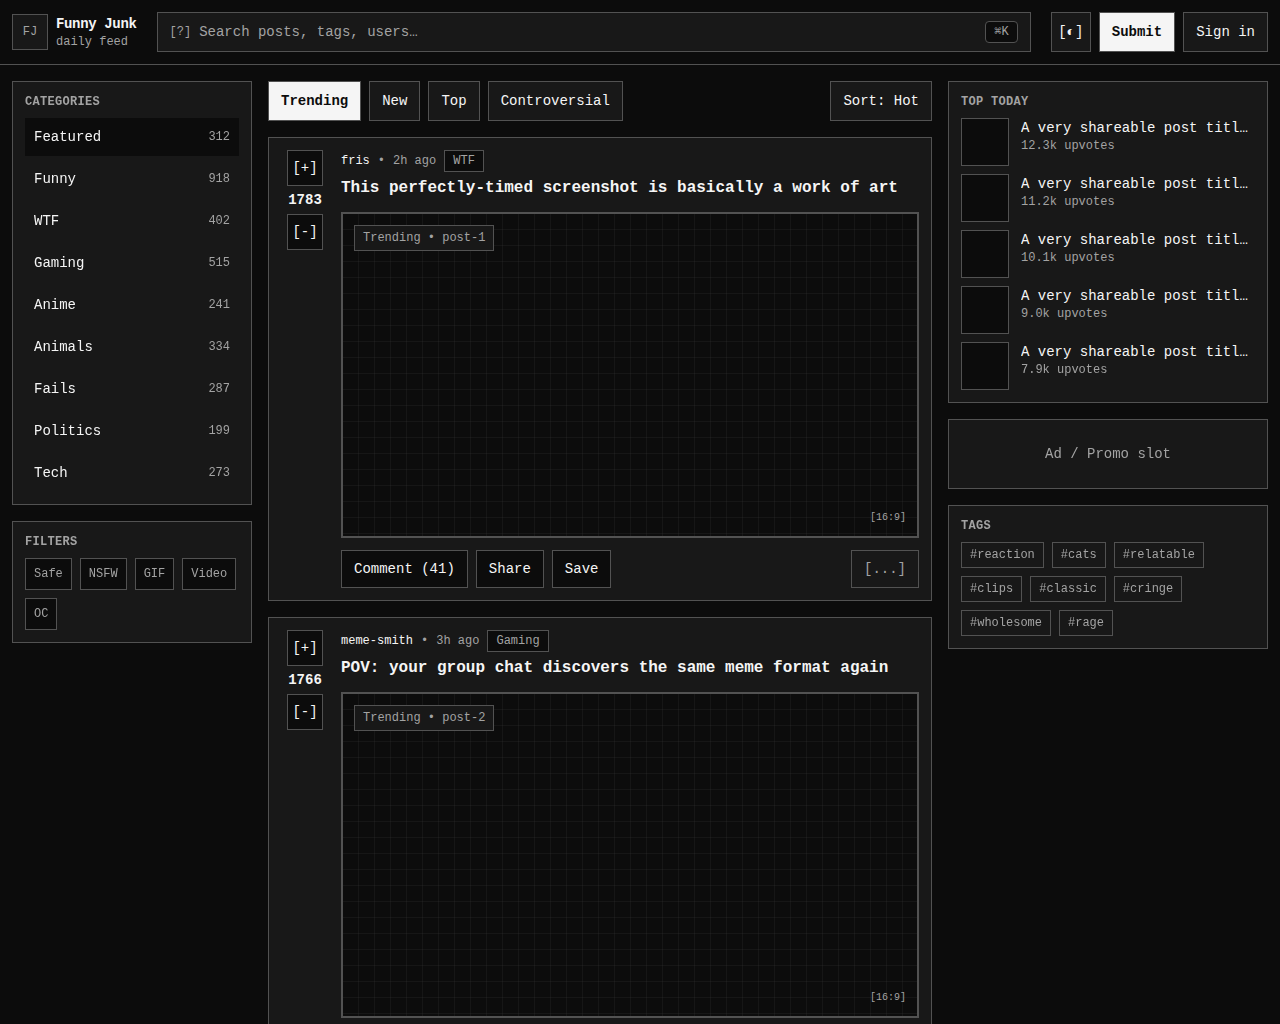Enable the GIF filter

tap(154, 574)
